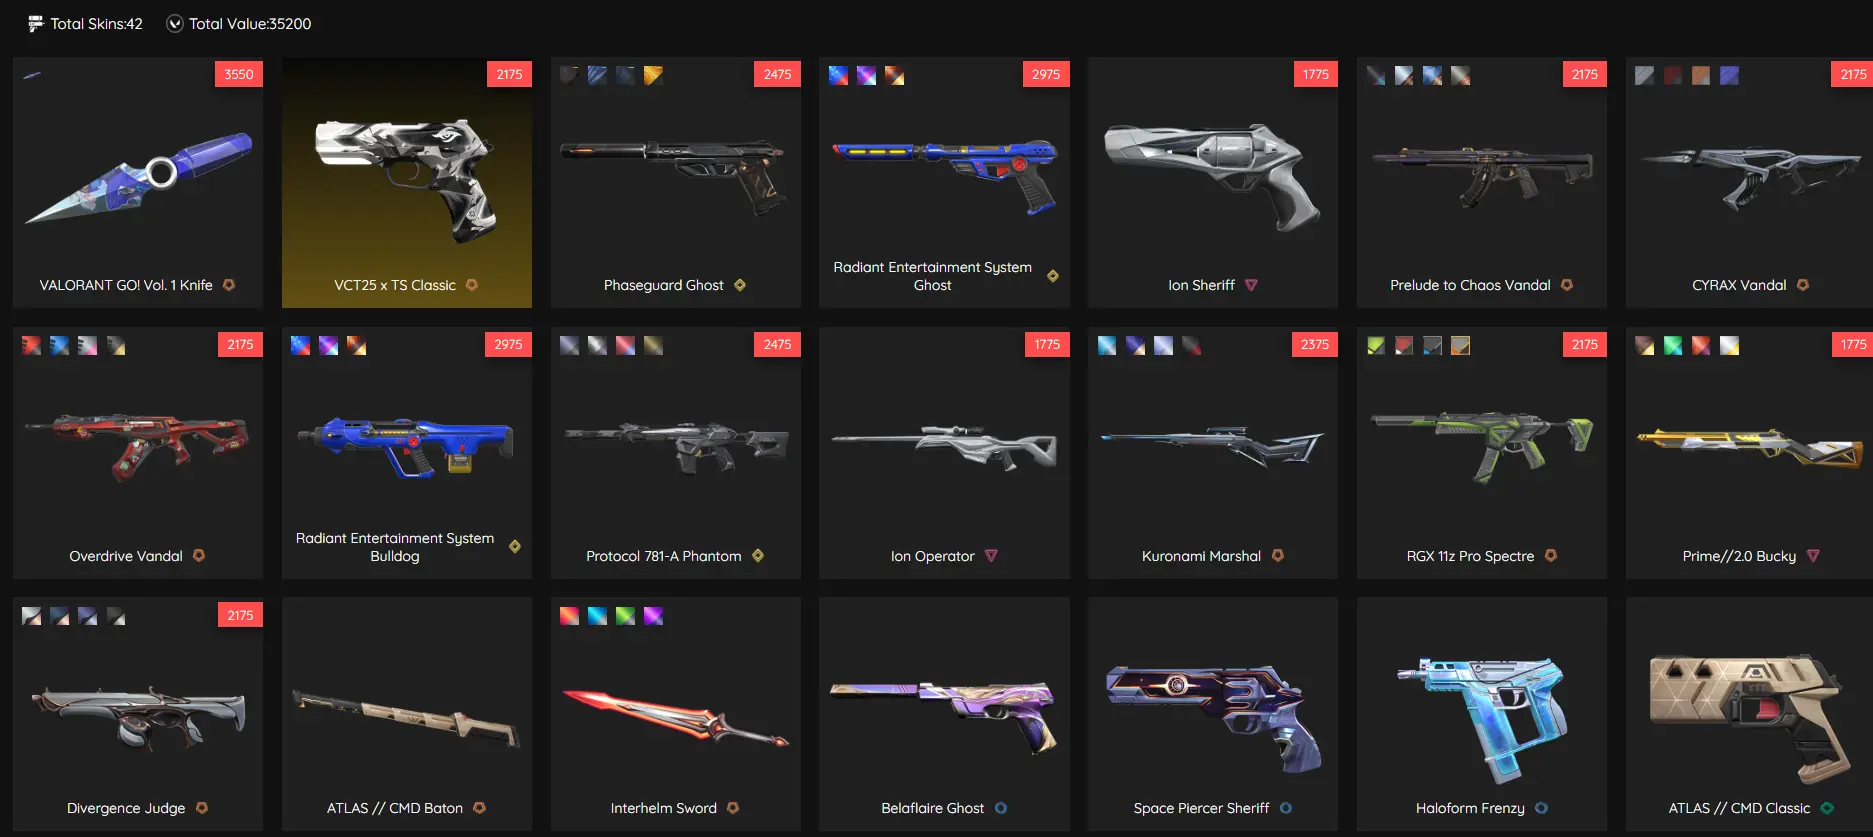Open the Space Piercer Sheriff skin card
Viewport: 1873px width, 837px height.
1213,714
